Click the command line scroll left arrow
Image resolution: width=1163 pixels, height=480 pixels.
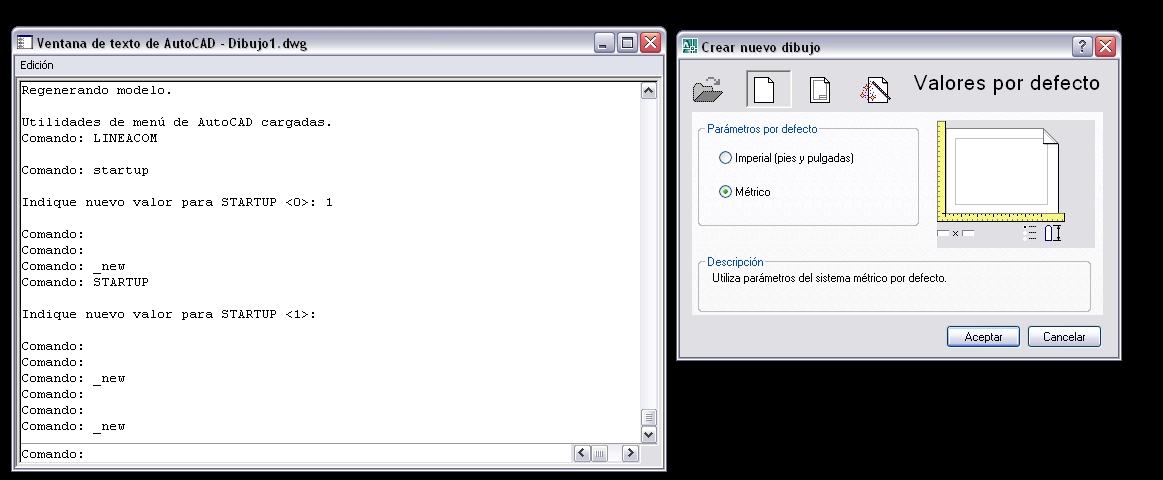(x=582, y=453)
